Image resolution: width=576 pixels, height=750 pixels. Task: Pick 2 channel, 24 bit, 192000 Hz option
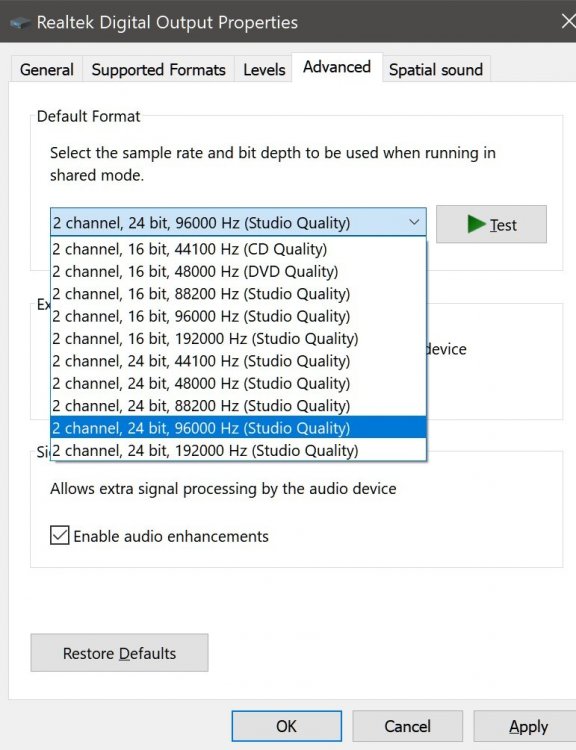tap(238, 451)
